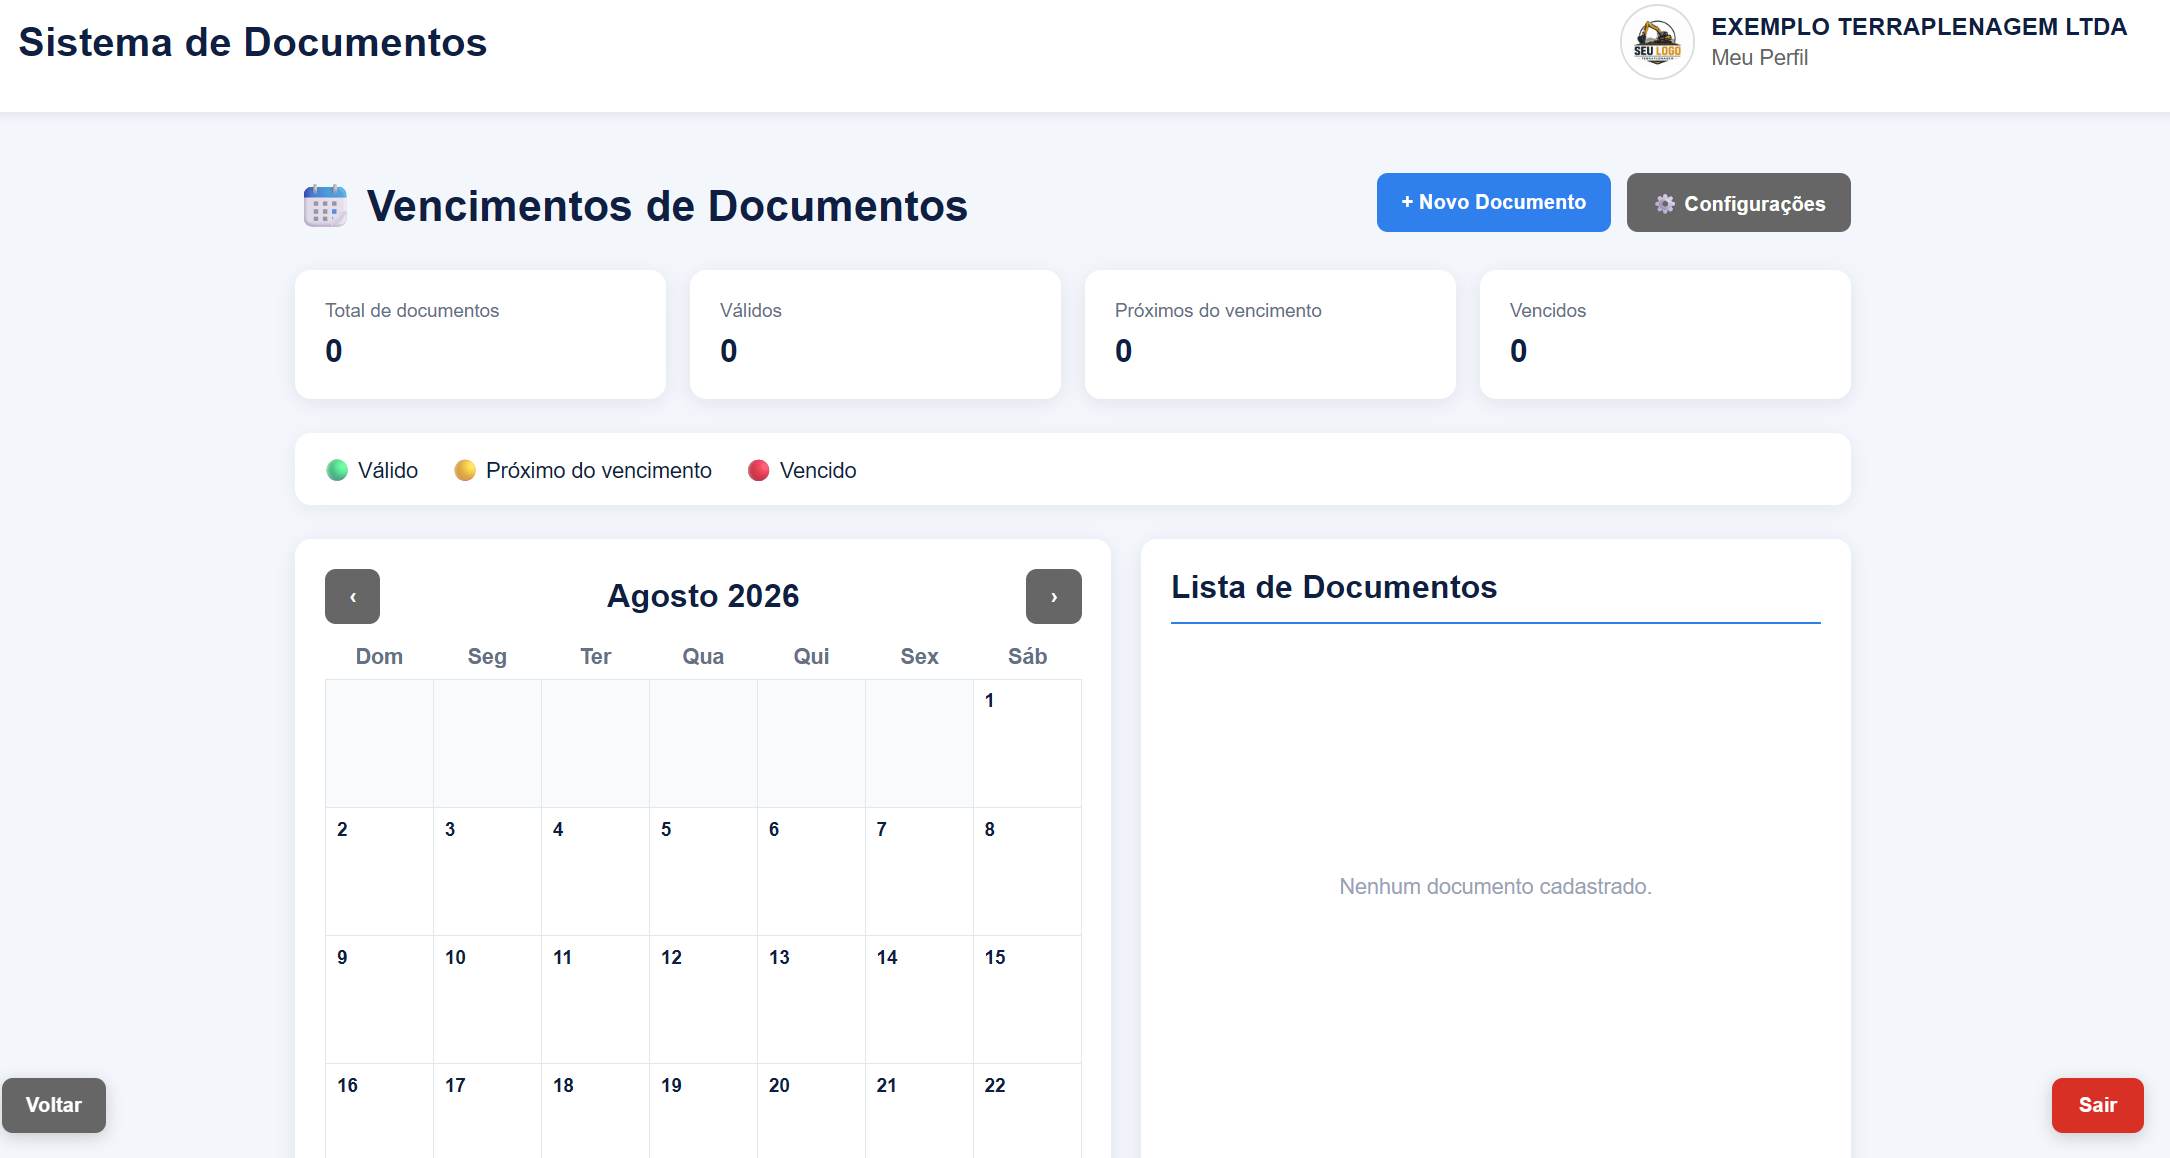Click the calendar icon beside Vencimentos de Documentos
This screenshot has width=2170, height=1158.
point(325,206)
